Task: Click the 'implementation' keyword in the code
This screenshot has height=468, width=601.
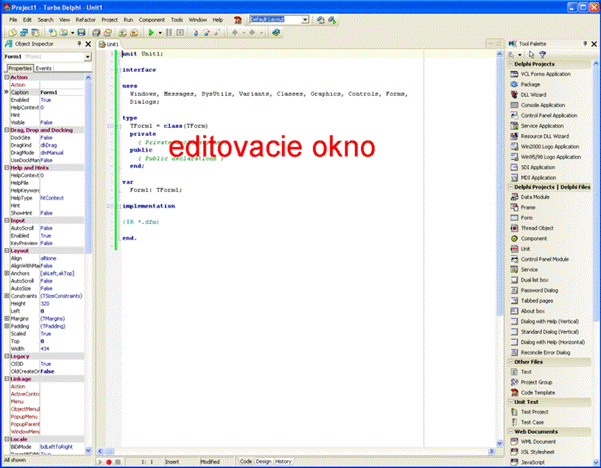Action: [149, 206]
